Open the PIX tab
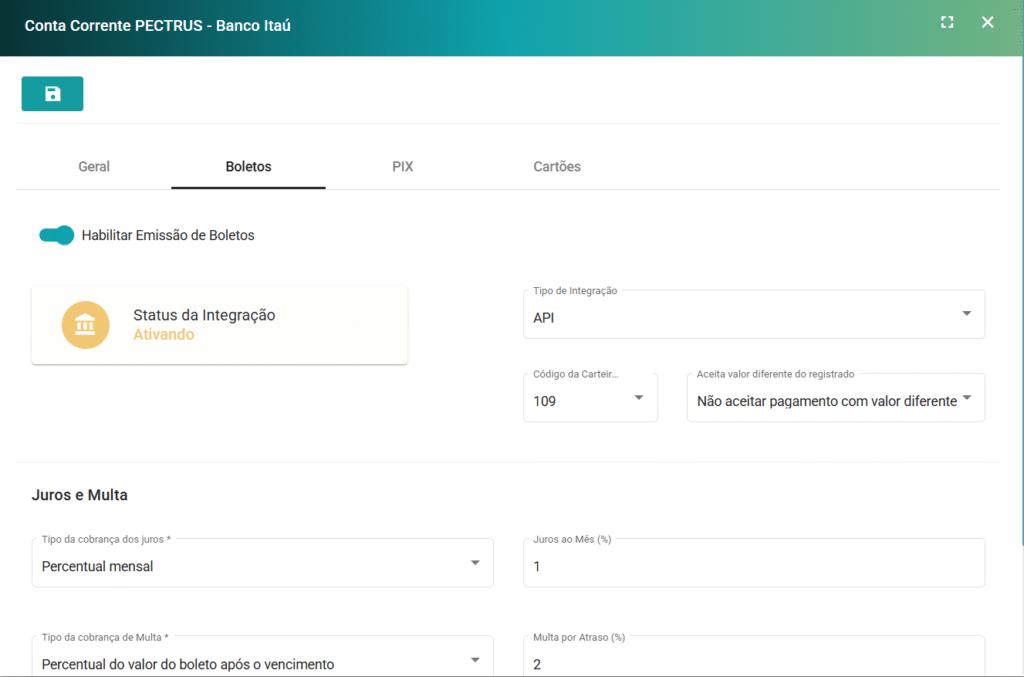 click(402, 166)
